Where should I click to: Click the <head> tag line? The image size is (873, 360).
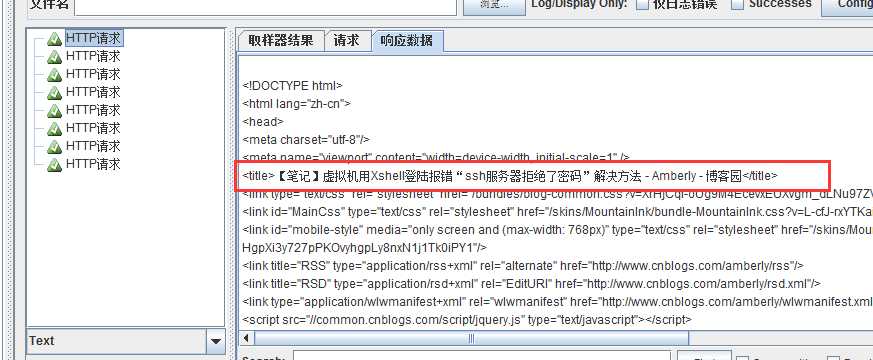(x=263, y=121)
